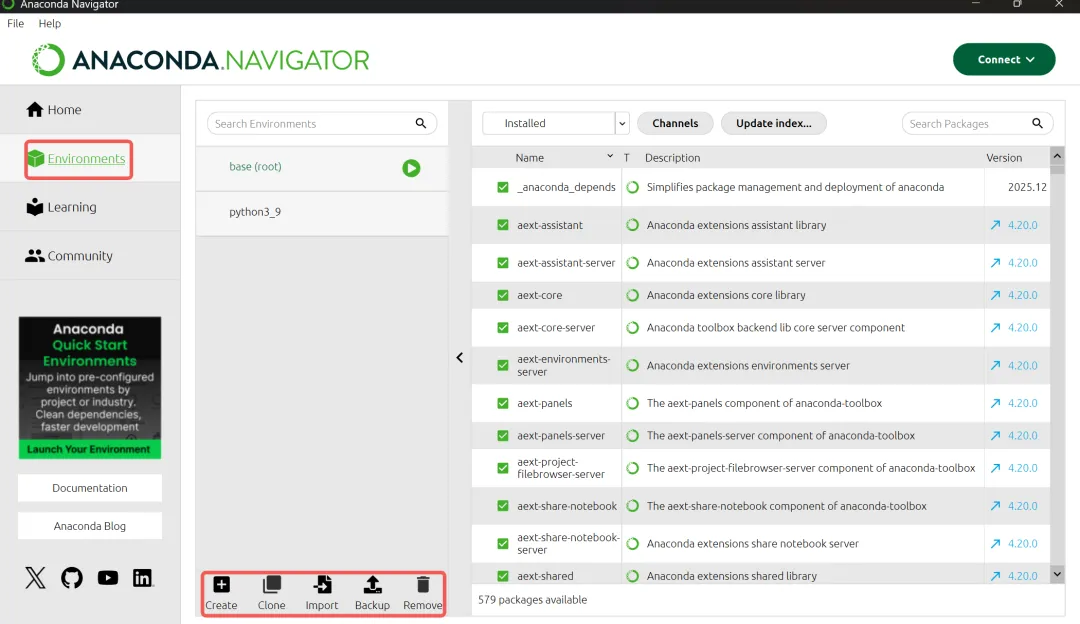The width and height of the screenshot is (1080, 624).
Task: Toggle the aext-core package checkbox
Action: [503, 295]
